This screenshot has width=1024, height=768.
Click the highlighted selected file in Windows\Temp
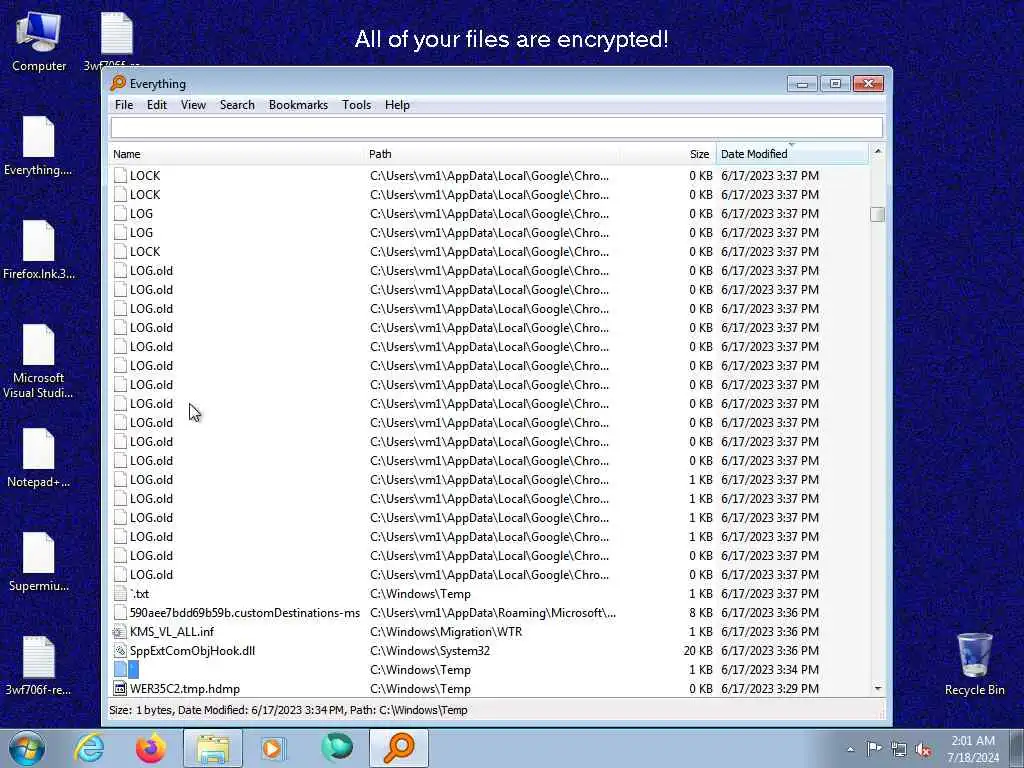(x=133, y=669)
